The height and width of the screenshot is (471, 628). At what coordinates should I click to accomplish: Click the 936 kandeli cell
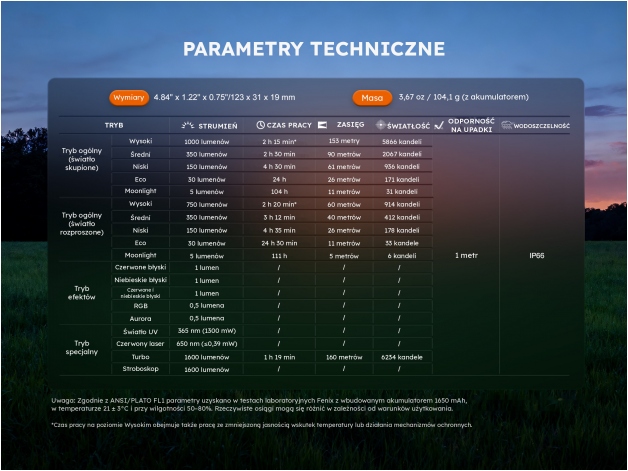tap(402, 167)
